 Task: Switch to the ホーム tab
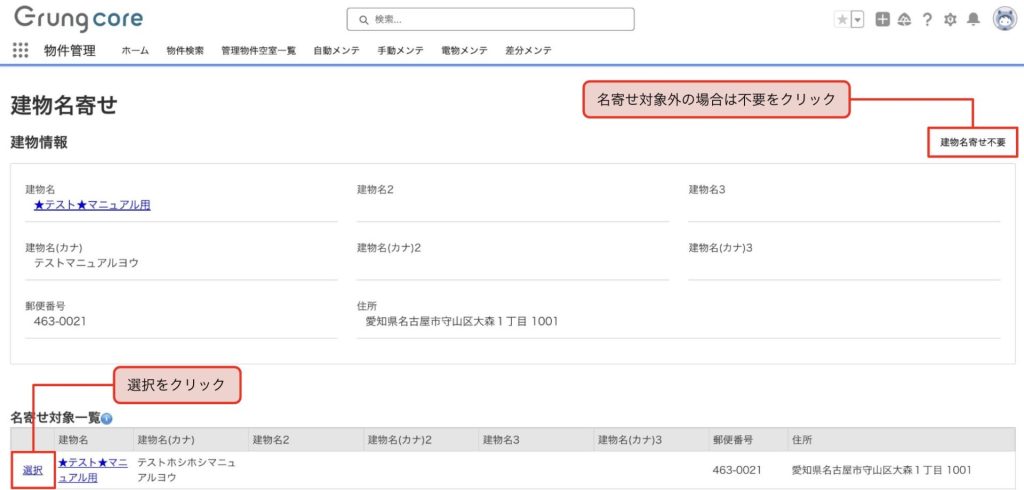[x=135, y=50]
